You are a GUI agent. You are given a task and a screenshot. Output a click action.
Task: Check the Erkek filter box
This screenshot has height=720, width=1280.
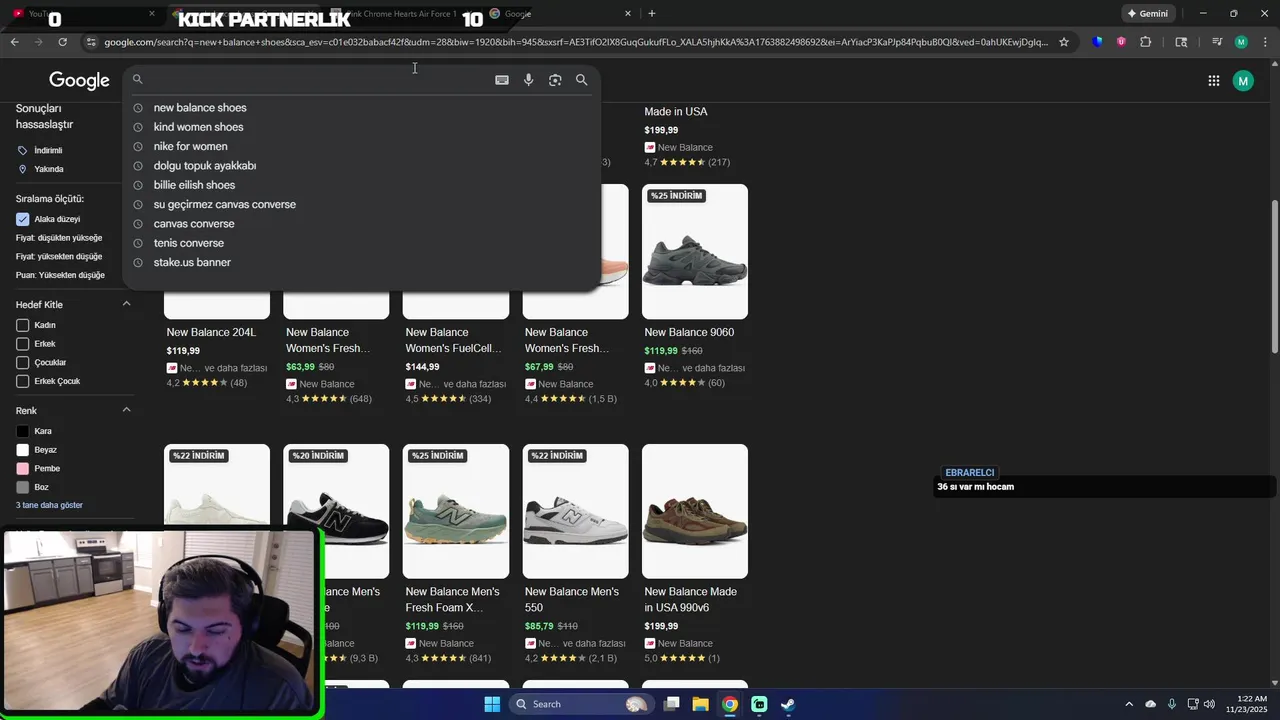(x=23, y=344)
